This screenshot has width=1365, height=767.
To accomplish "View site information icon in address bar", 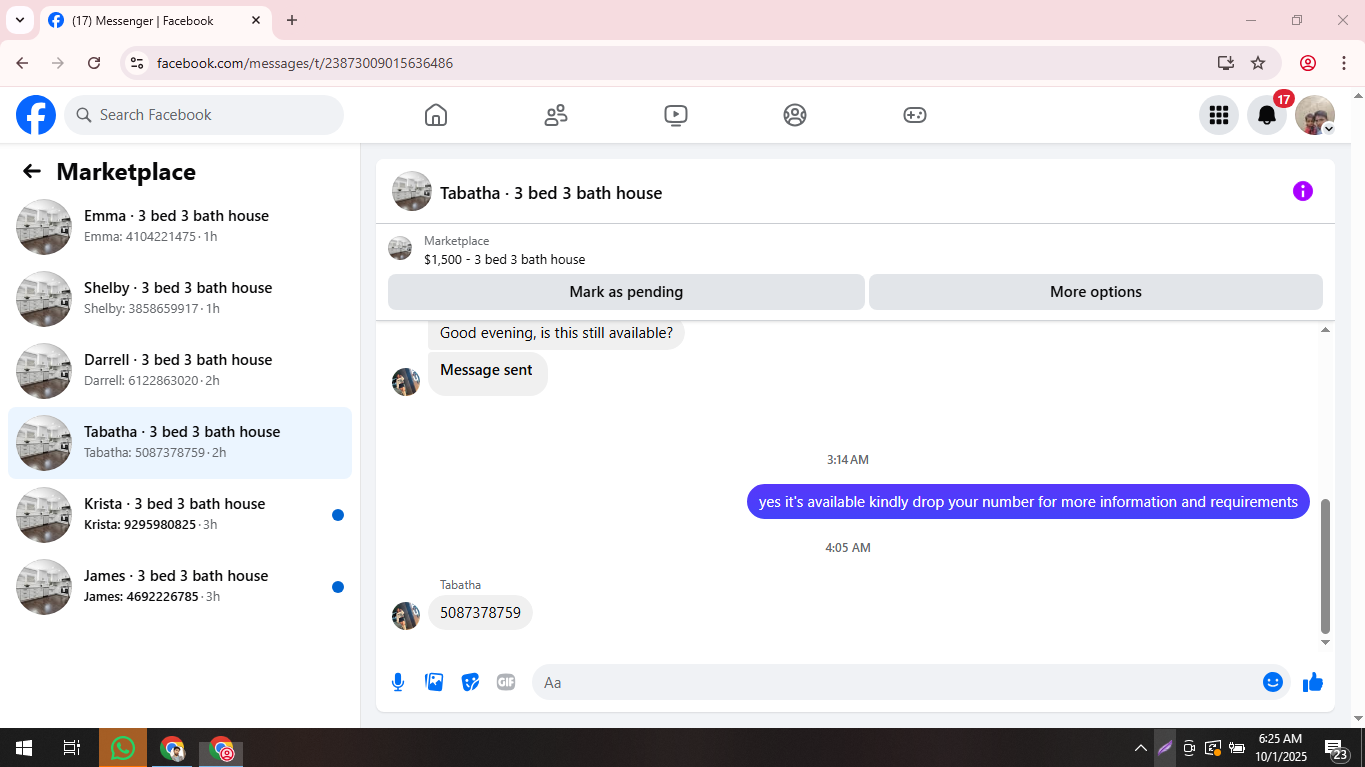I will [x=138, y=63].
